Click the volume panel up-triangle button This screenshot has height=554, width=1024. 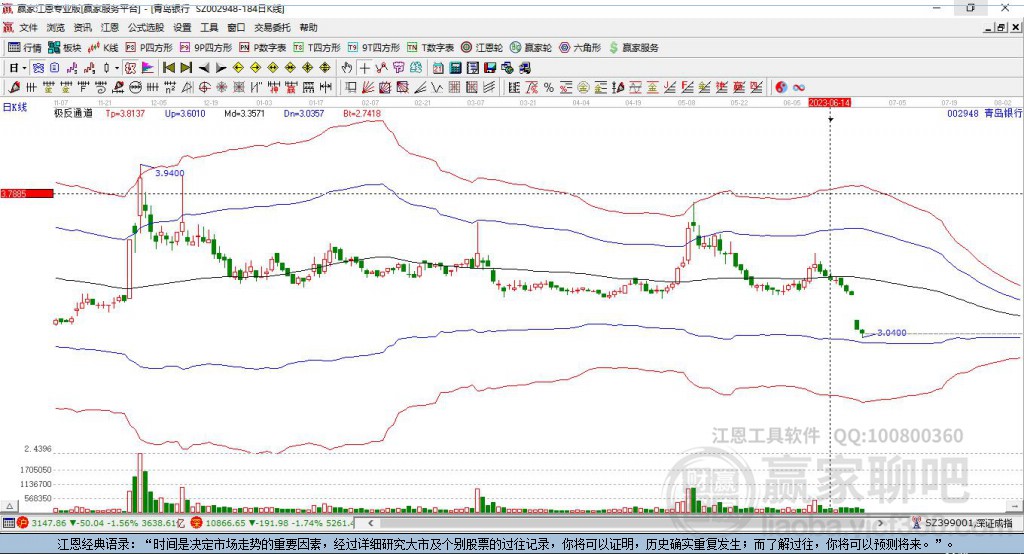click(9, 506)
